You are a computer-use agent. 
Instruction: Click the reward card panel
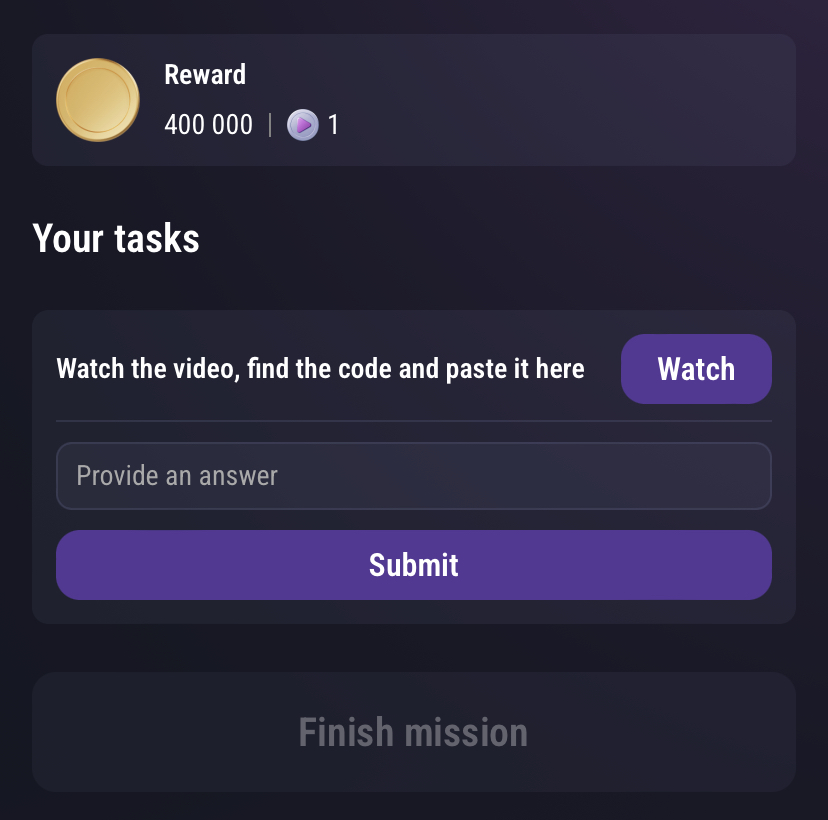(x=413, y=100)
